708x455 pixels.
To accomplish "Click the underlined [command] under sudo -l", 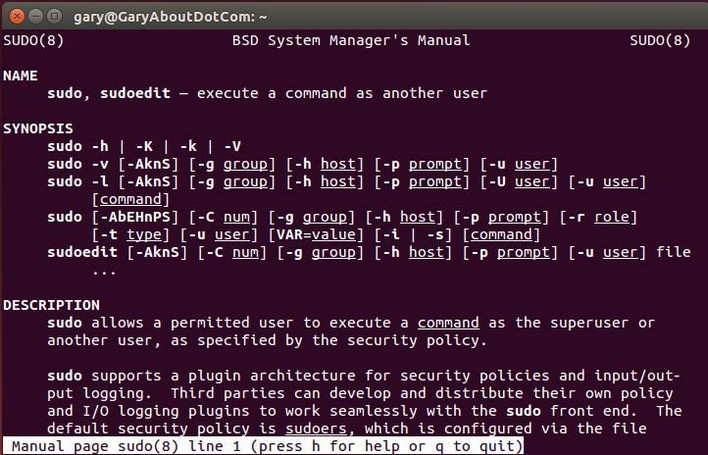I will tap(130, 200).
